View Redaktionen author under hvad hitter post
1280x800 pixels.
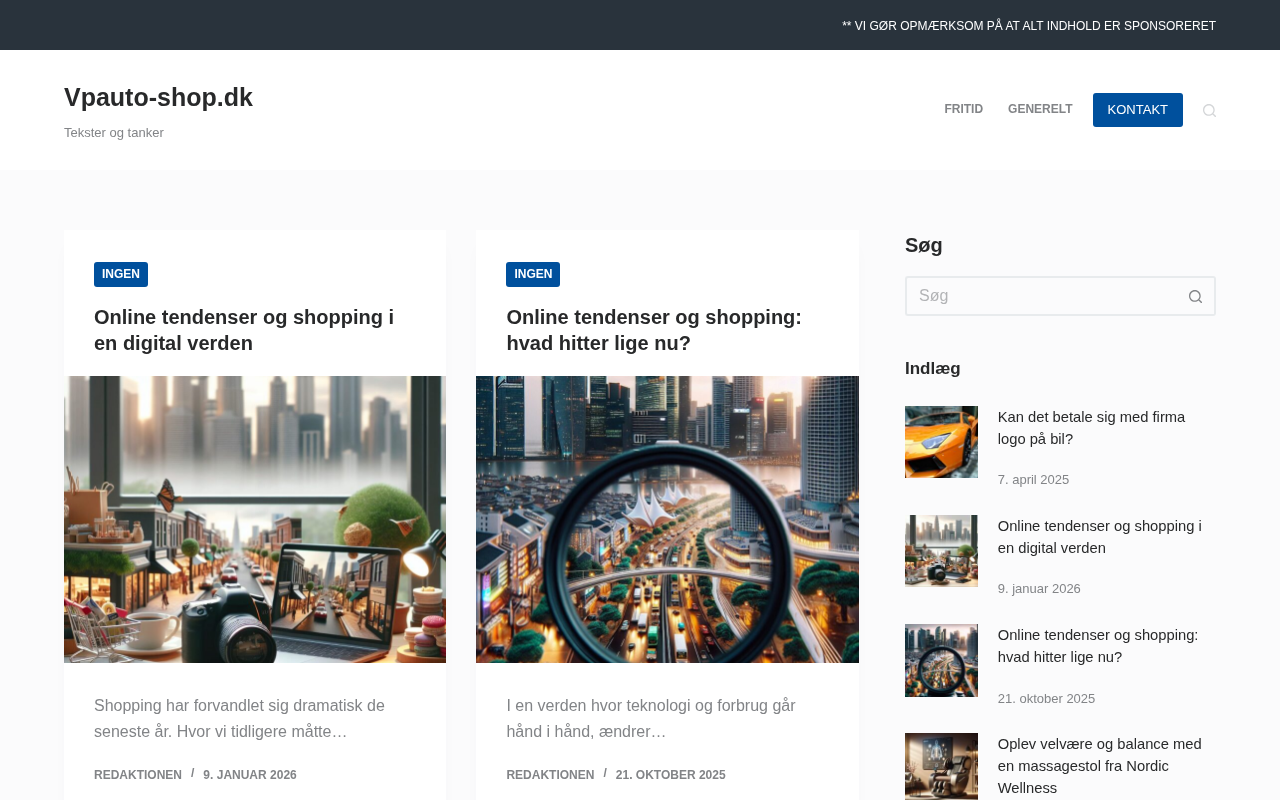coord(550,775)
